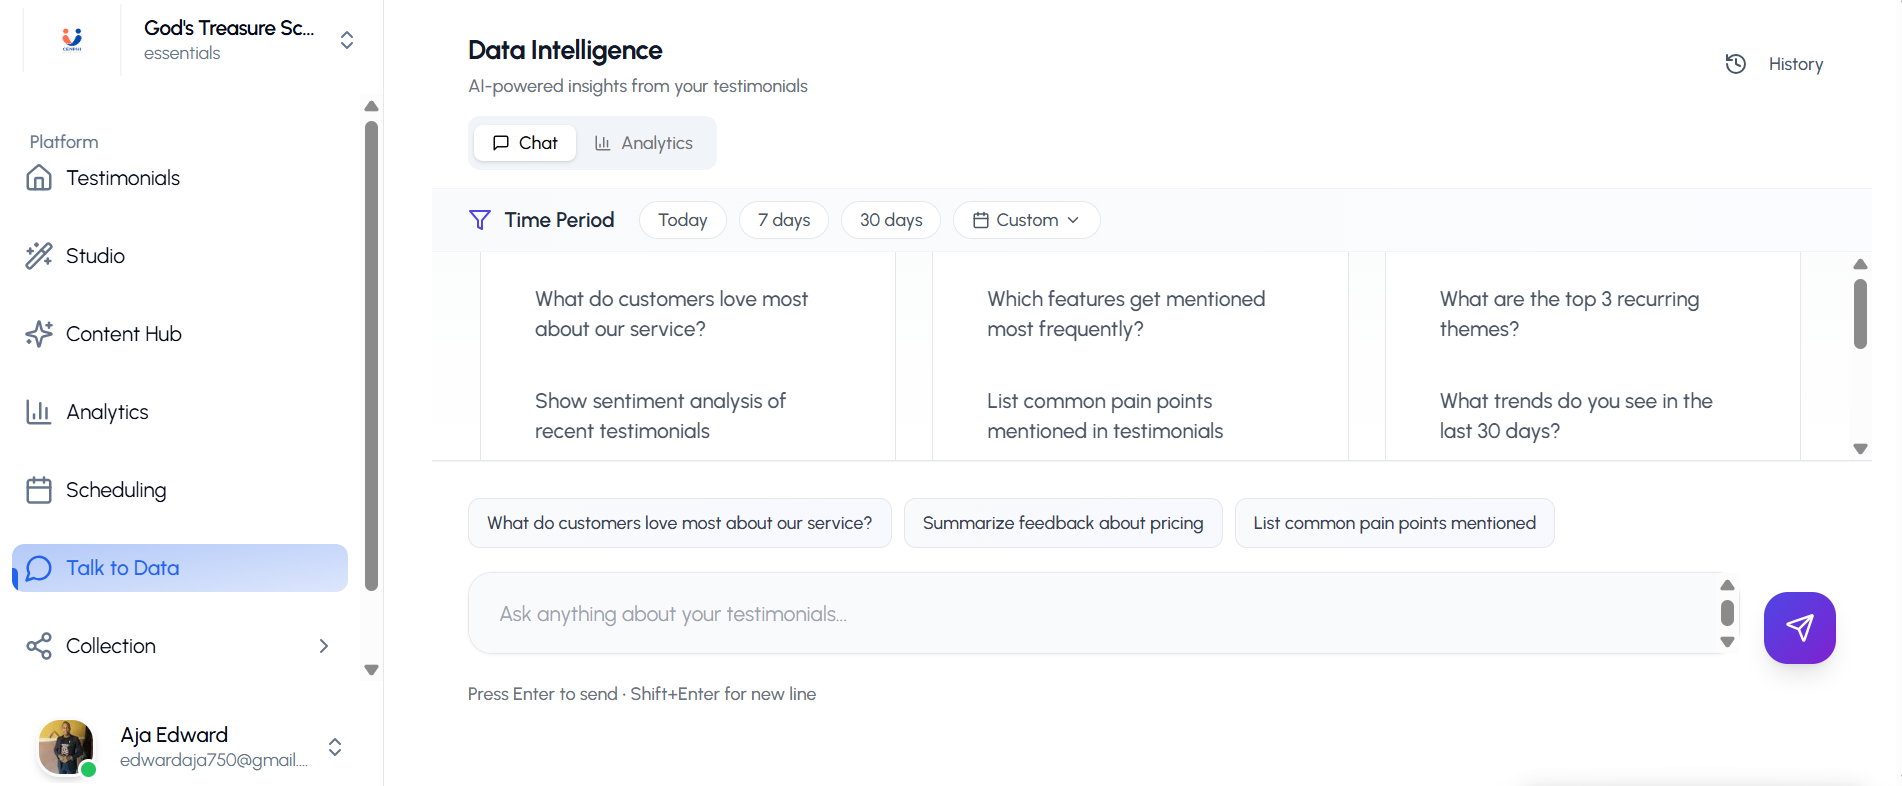Click the suggestions panel vertical scrollbar thumb
The width and height of the screenshot is (1902, 786).
(x=1860, y=314)
